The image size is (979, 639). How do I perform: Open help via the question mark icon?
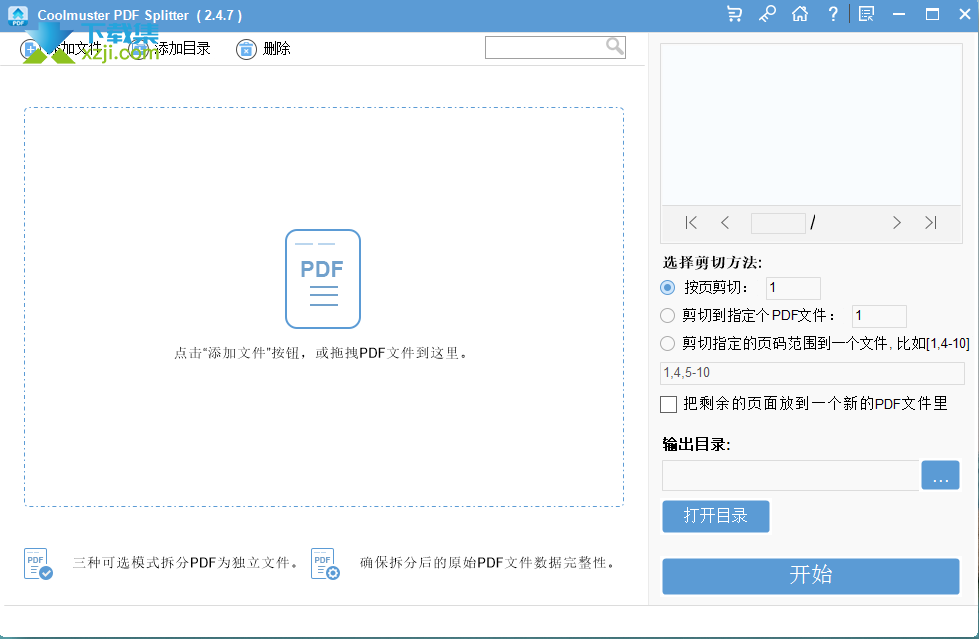[833, 14]
